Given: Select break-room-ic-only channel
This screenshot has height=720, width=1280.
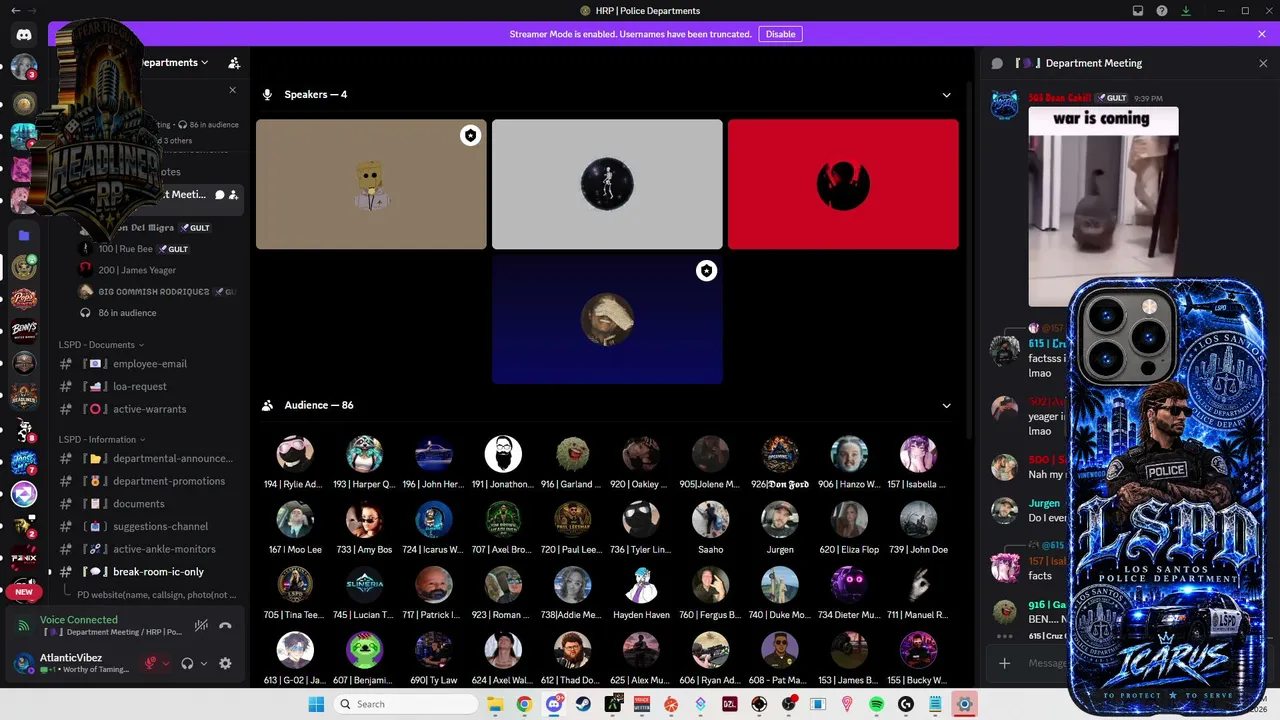Looking at the screenshot, I should point(150,572).
